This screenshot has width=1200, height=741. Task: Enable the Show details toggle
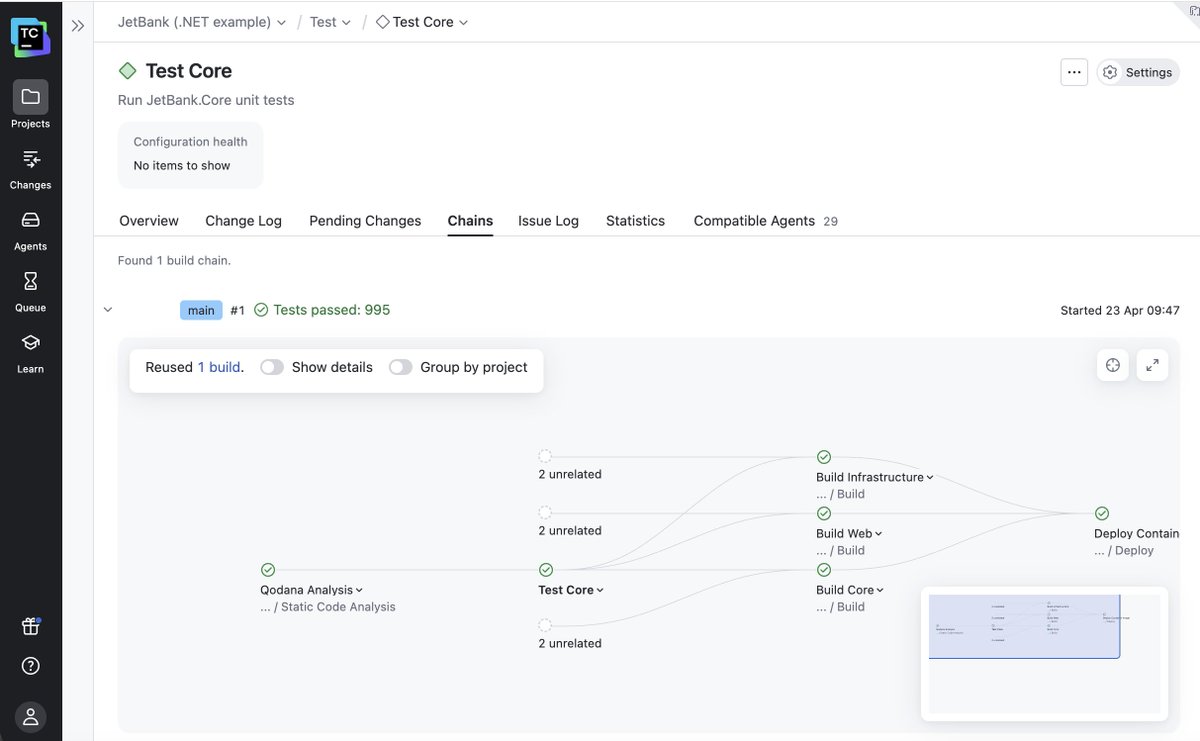coord(272,367)
